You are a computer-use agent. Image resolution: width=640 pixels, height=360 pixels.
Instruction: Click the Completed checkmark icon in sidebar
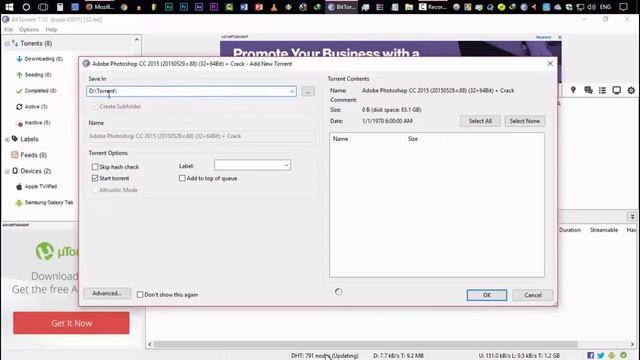pyautogui.click(x=19, y=91)
